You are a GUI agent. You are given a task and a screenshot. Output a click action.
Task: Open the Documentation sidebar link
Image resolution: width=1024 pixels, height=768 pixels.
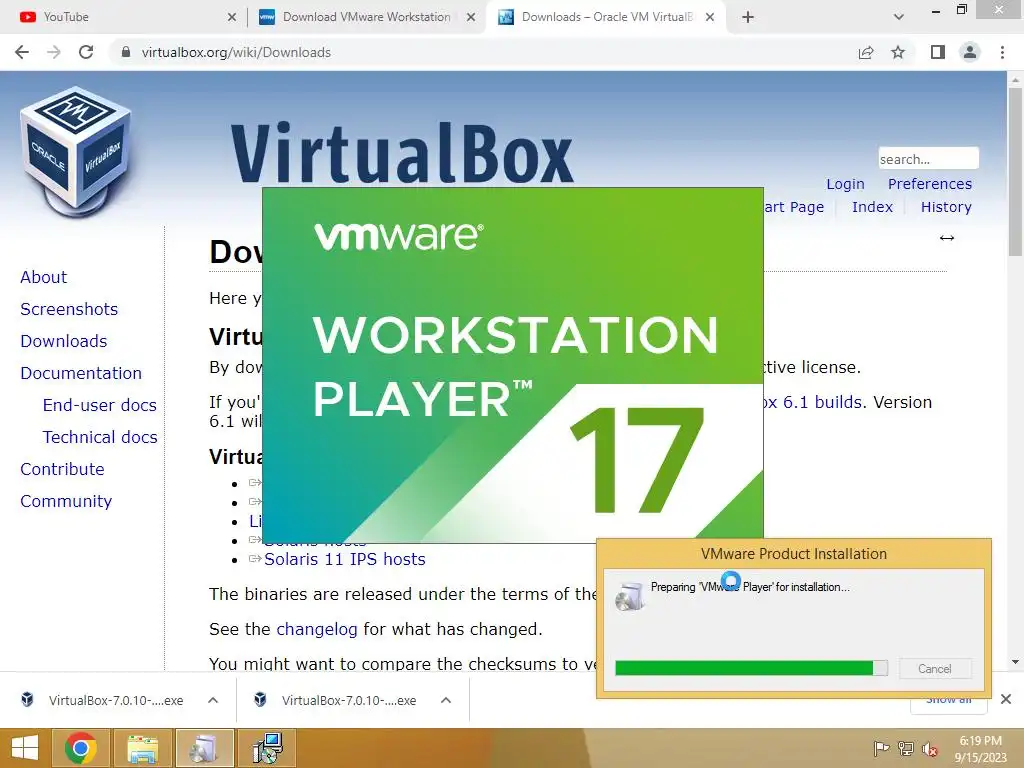click(x=81, y=373)
